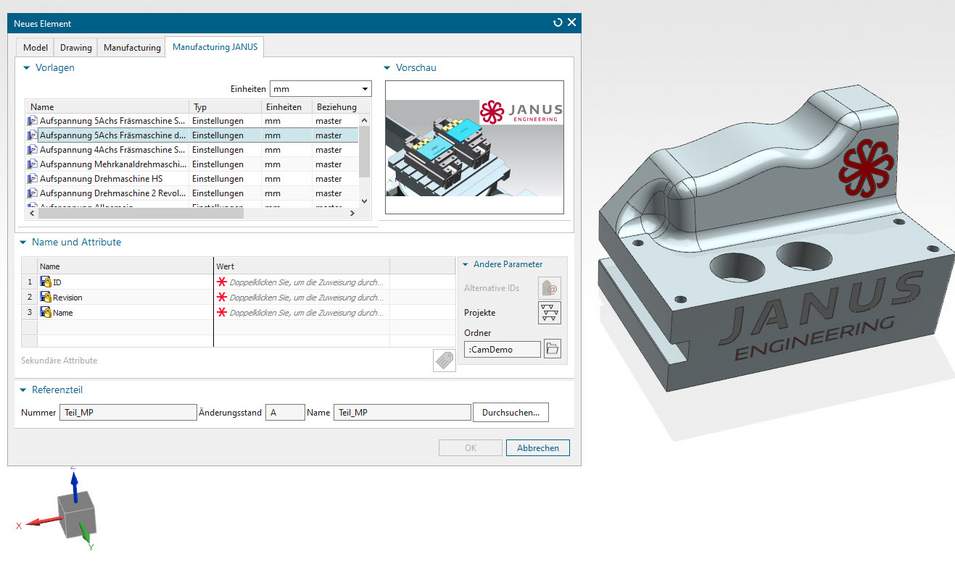
Task: Select template Aufspannung Drehmaschine 2 Revol...
Action: point(192,193)
